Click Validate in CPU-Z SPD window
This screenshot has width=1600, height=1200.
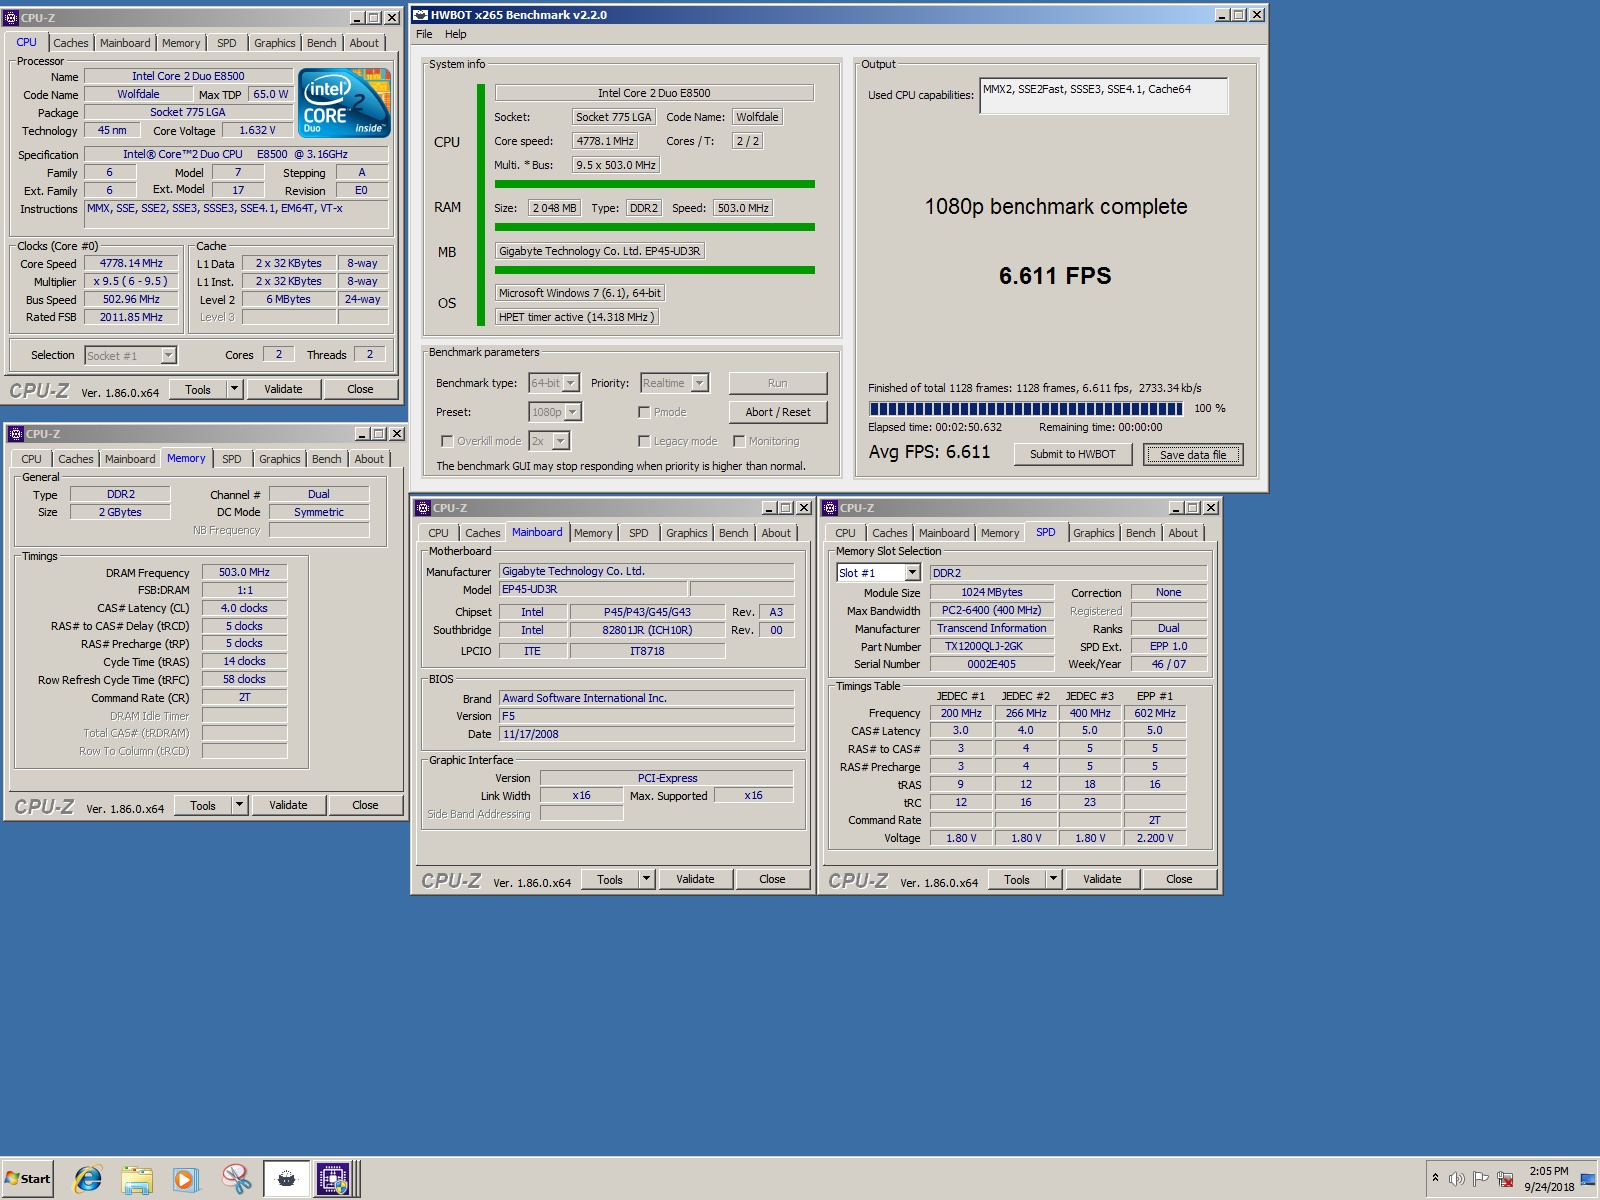point(1102,879)
